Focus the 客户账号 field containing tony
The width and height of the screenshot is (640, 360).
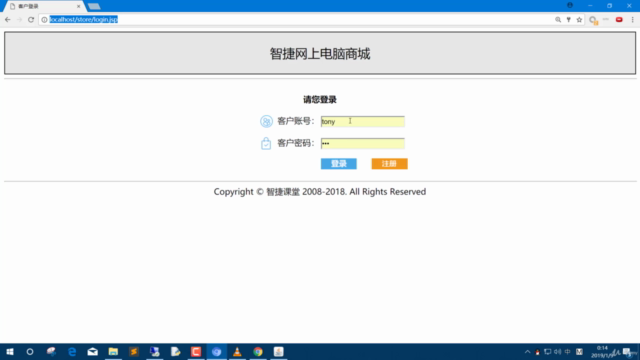[362, 121]
